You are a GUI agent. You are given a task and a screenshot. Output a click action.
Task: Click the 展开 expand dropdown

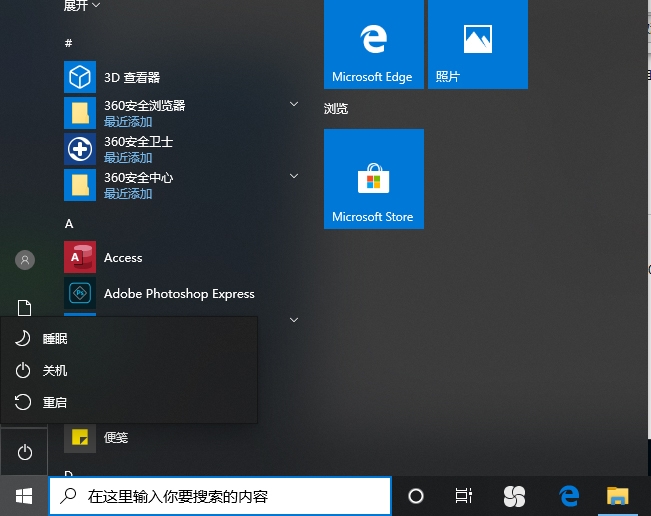pyautogui.click(x=81, y=5)
